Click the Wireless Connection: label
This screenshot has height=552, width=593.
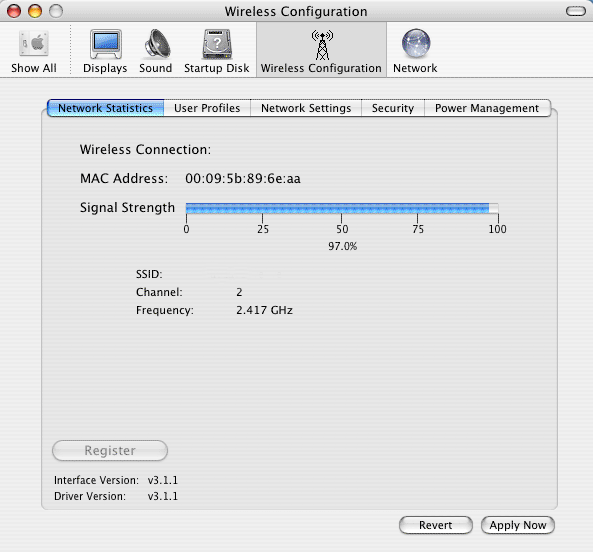pyautogui.click(x=145, y=150)
